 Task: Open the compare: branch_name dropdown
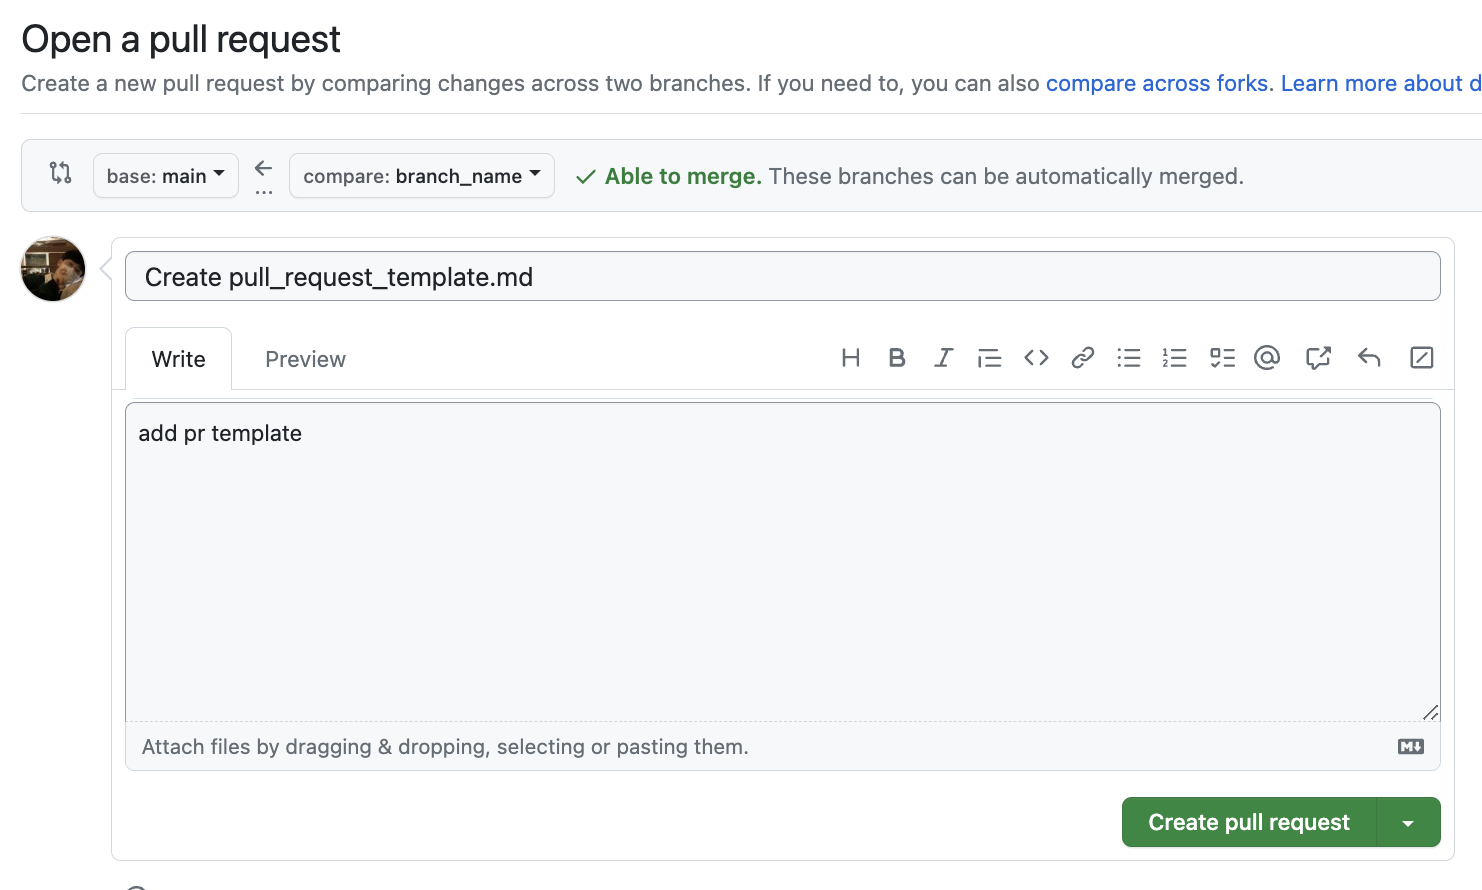pos(421,176)
